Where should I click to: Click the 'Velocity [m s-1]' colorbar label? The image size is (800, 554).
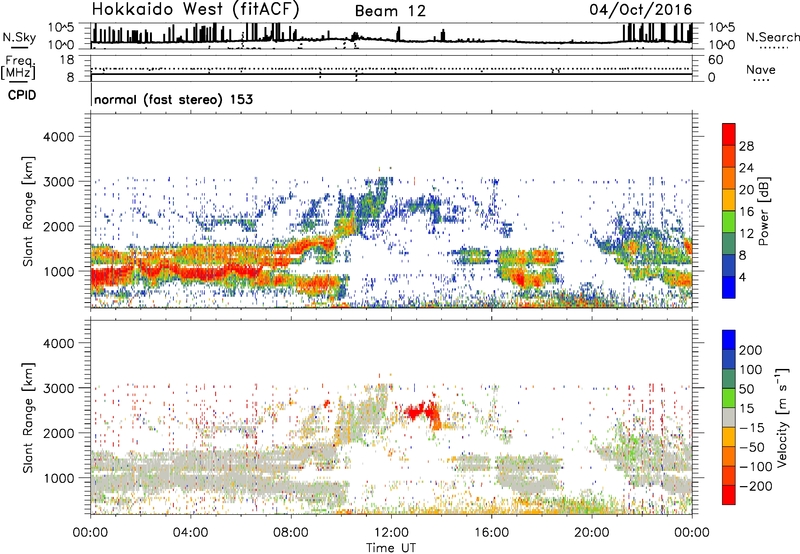pos(782,418)
